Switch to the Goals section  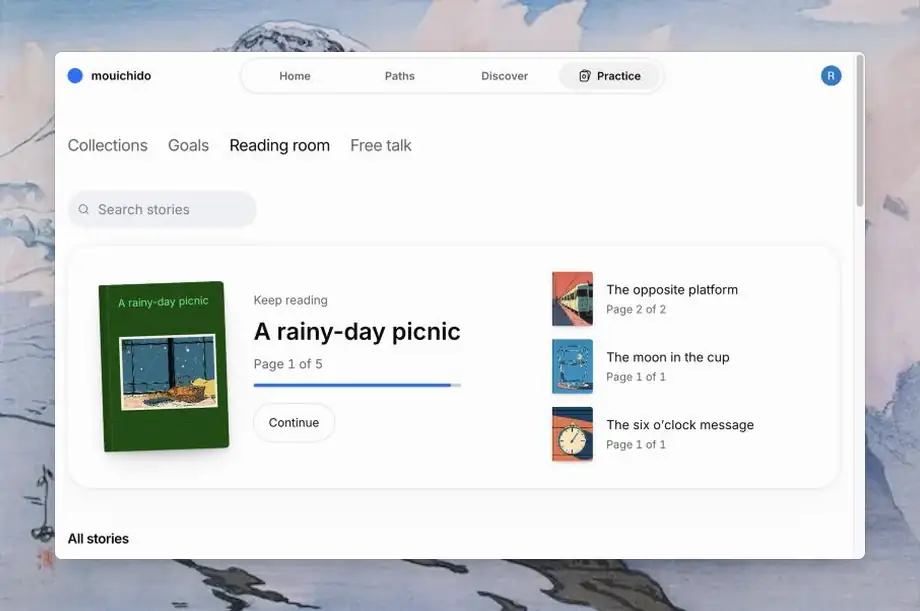point(188,145)
